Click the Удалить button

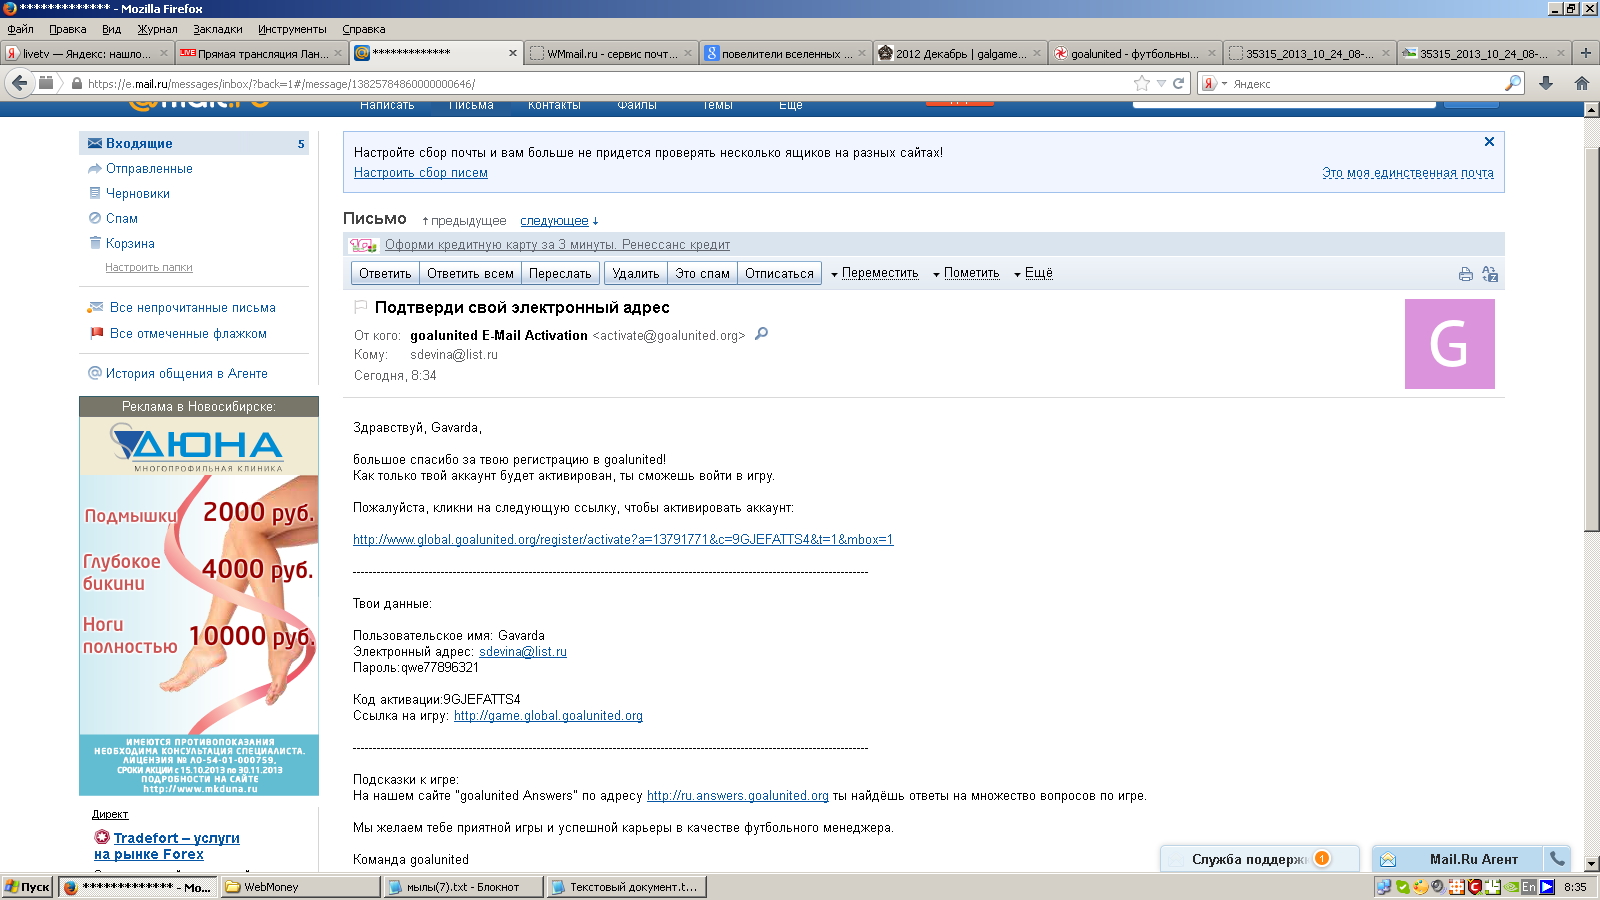(636, 273)
